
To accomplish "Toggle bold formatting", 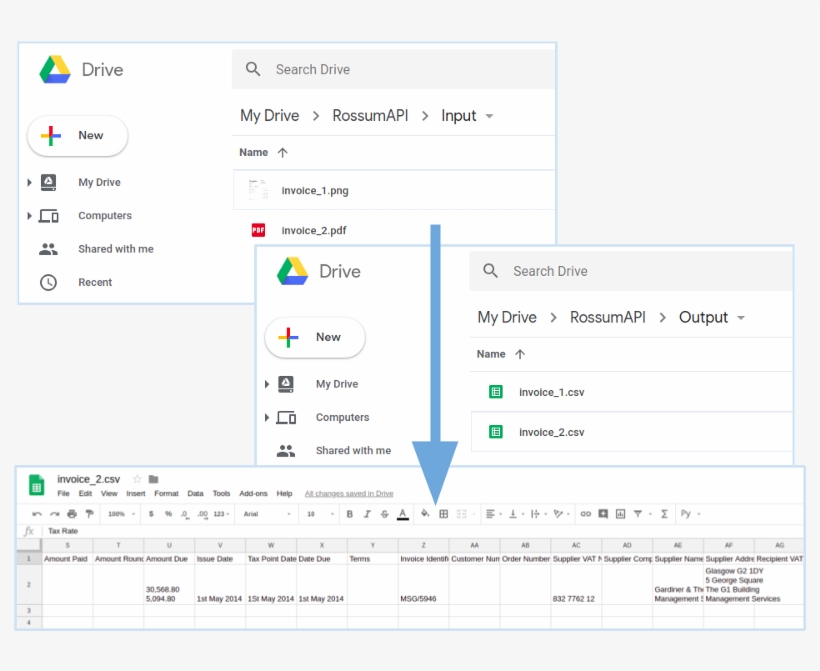I will 350,514.
